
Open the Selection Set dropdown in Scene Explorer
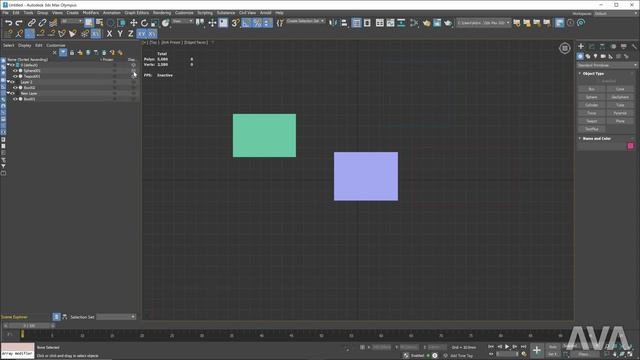click(116, 317)
